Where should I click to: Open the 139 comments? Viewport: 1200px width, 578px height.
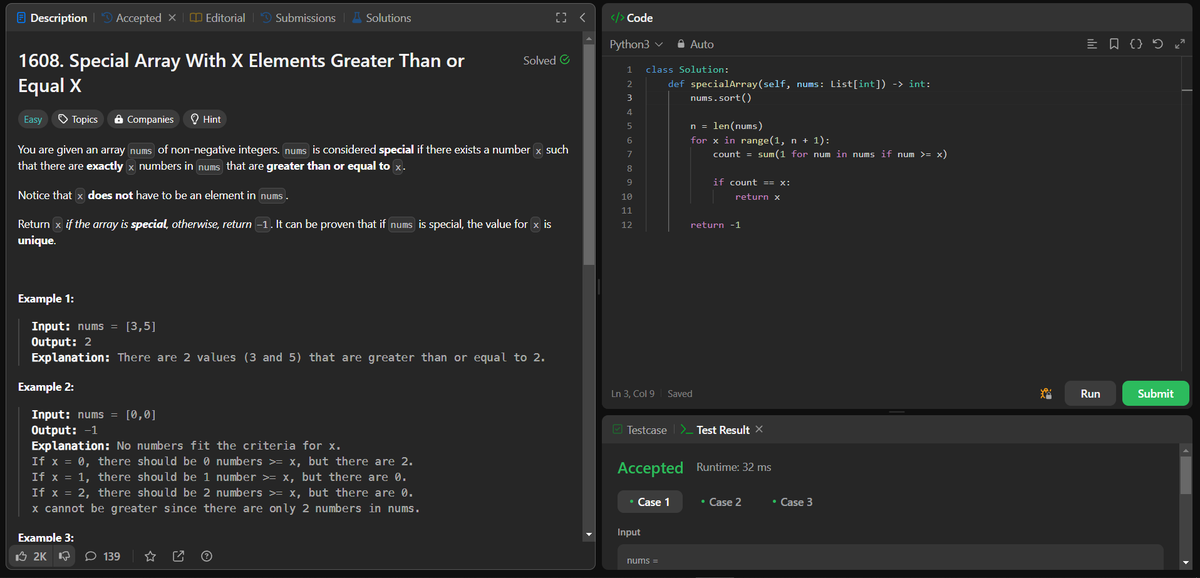[x=103, y=556]
